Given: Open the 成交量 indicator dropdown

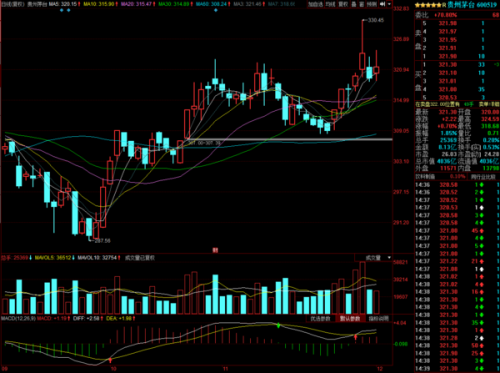Looking at the screenshot, I should [x=373, y=258].
